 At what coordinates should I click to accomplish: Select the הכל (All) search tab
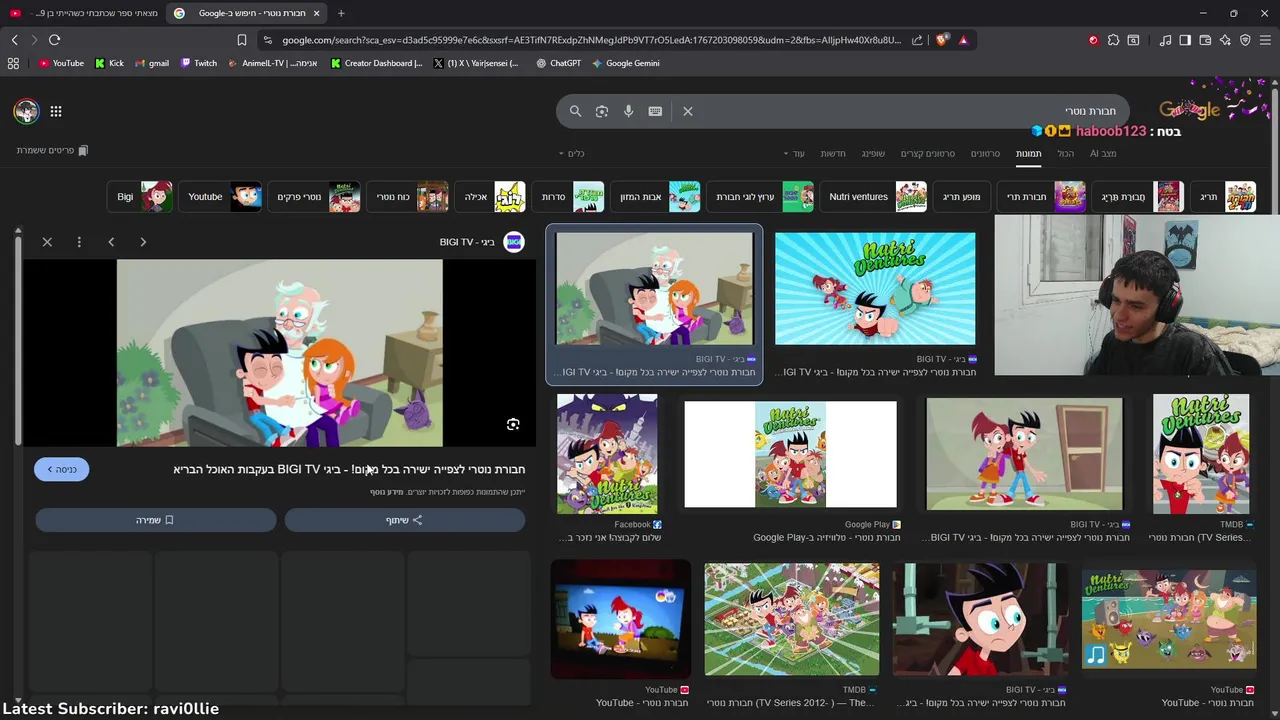coord(1066,153)
